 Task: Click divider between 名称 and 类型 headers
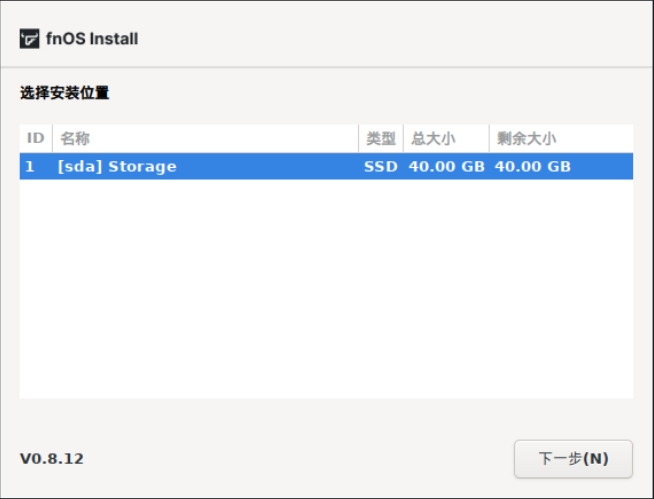[359, 139]
